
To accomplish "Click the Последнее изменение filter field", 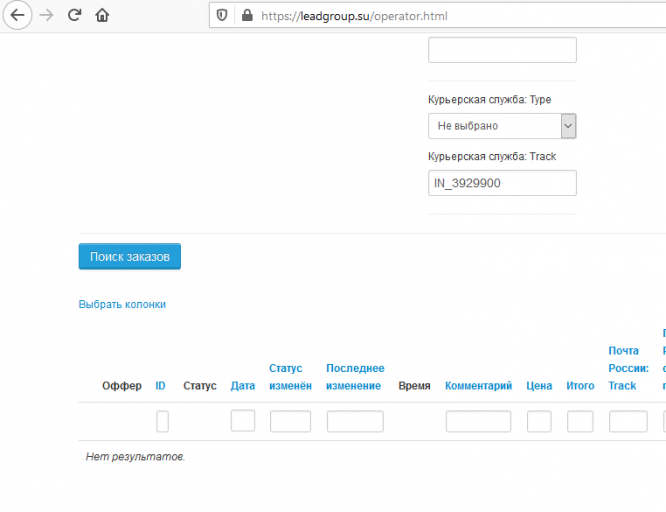I will pyautogui.click(x=355, y=421).
